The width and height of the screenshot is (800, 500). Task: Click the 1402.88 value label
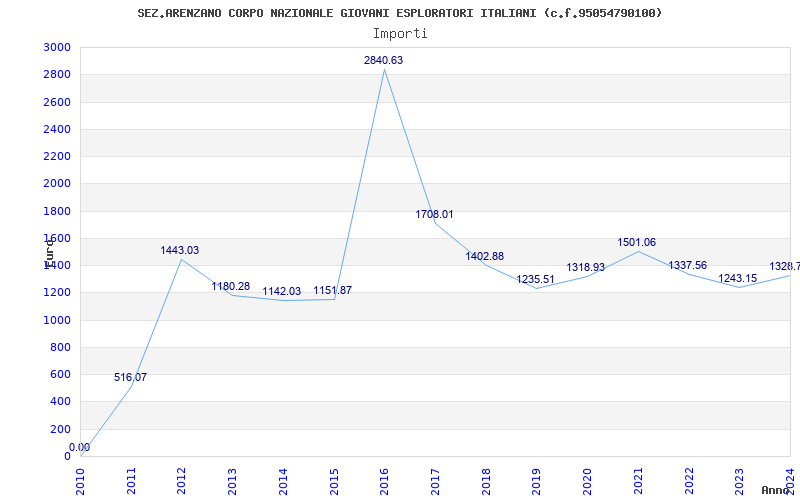485,257
